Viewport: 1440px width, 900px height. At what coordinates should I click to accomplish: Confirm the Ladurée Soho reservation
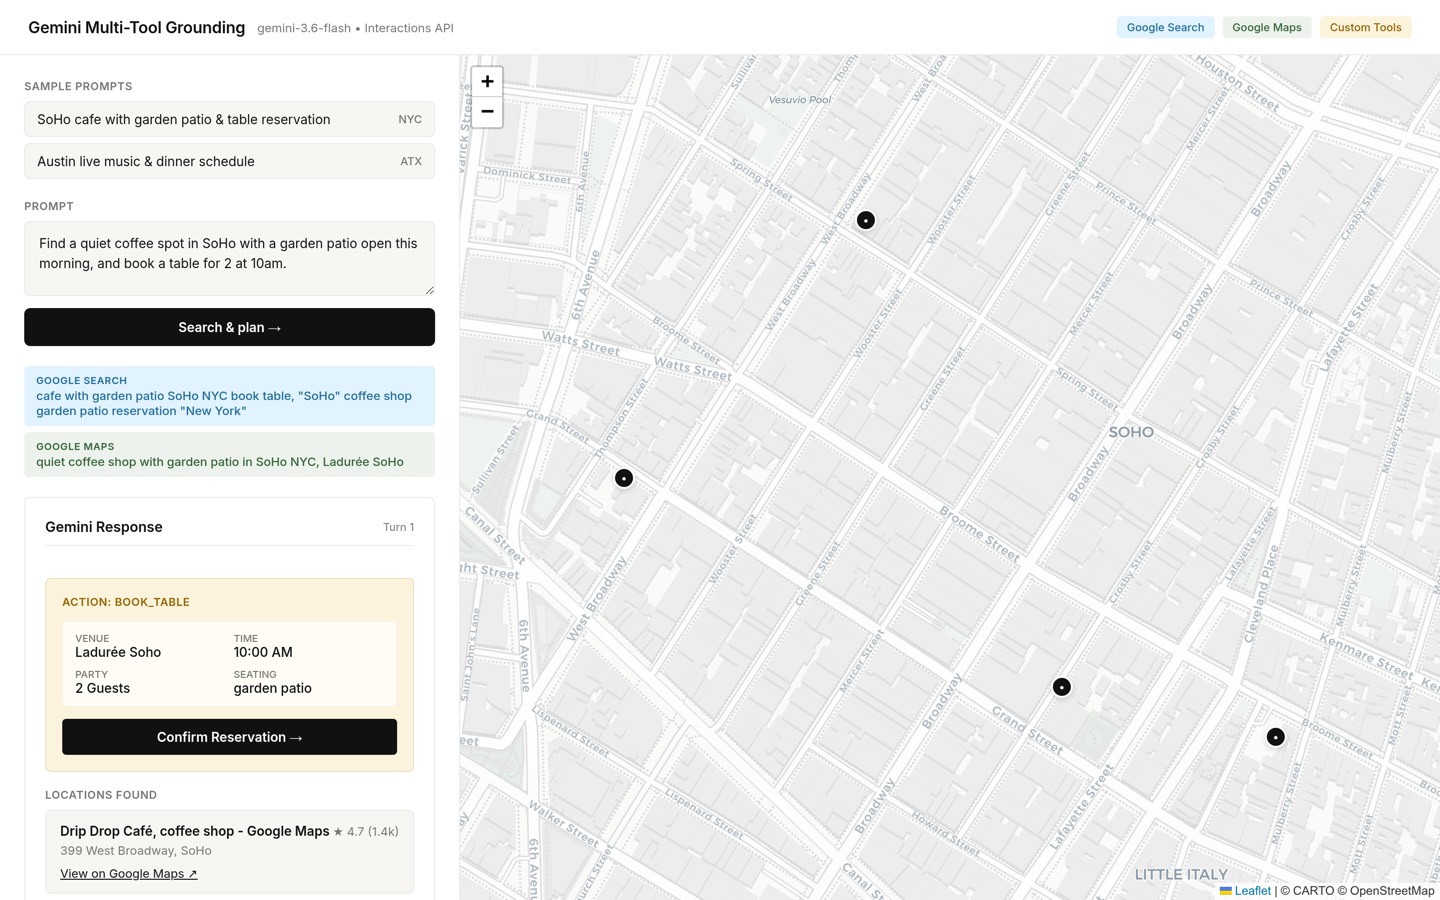229,737
